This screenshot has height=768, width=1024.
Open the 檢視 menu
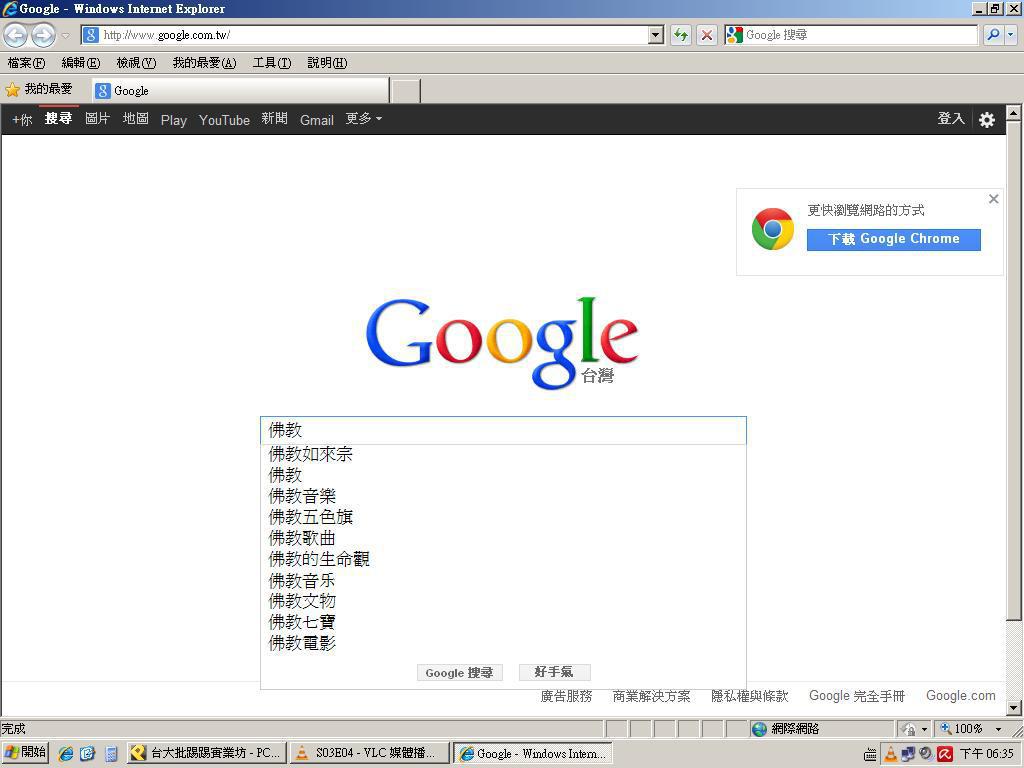(135, 63)
